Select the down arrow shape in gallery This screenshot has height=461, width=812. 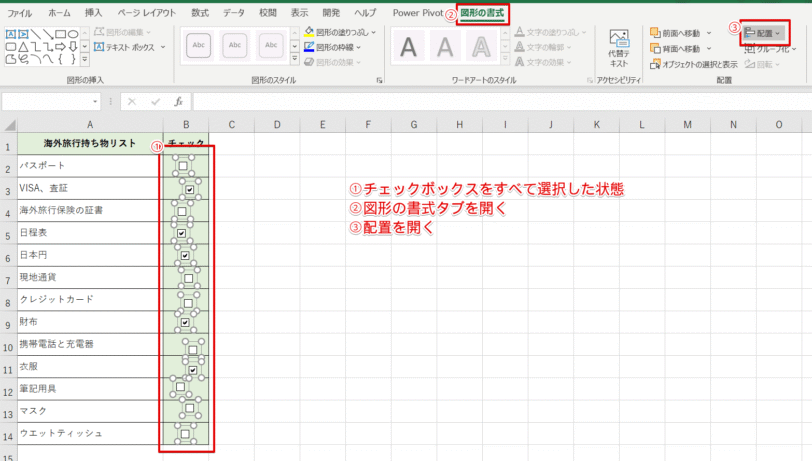click(x=73, y=47)
